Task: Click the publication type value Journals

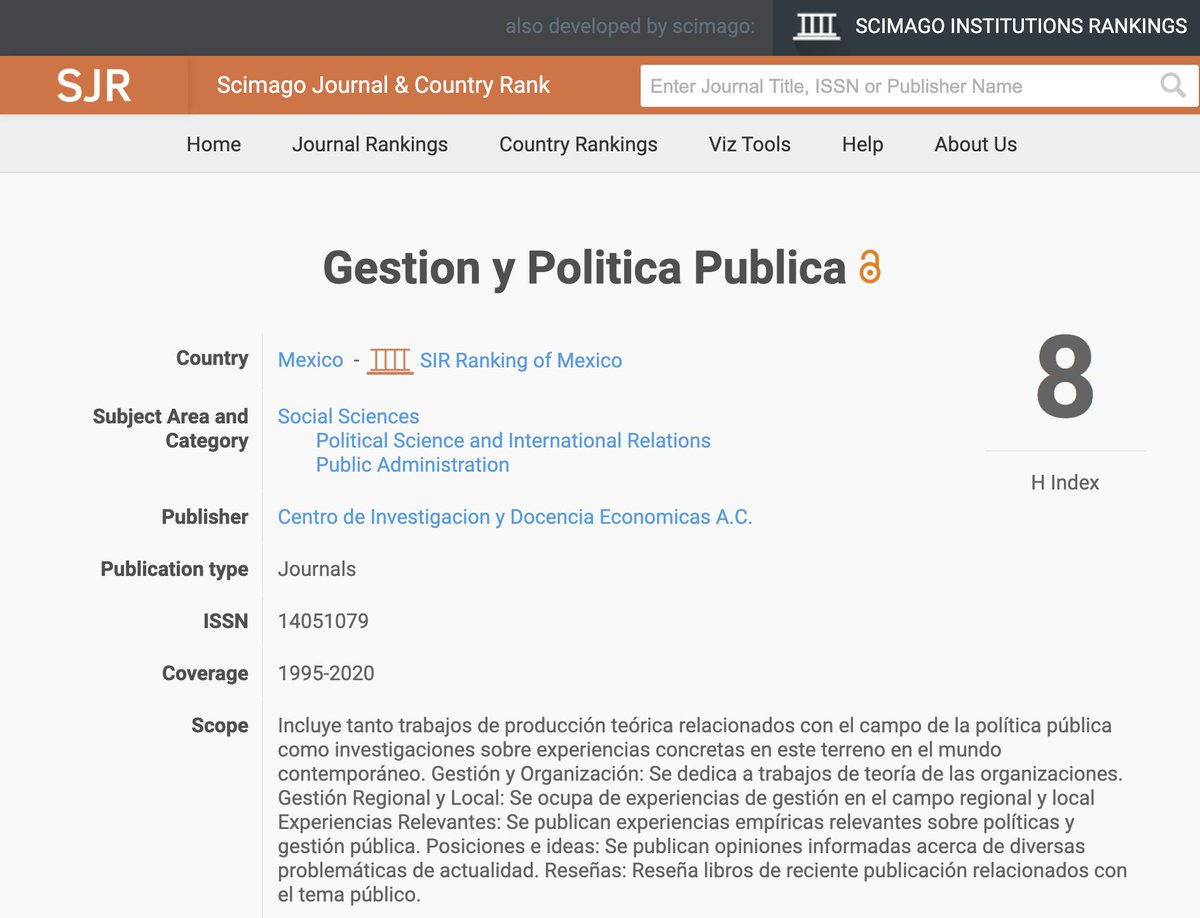Action: (x=317, y=569)
